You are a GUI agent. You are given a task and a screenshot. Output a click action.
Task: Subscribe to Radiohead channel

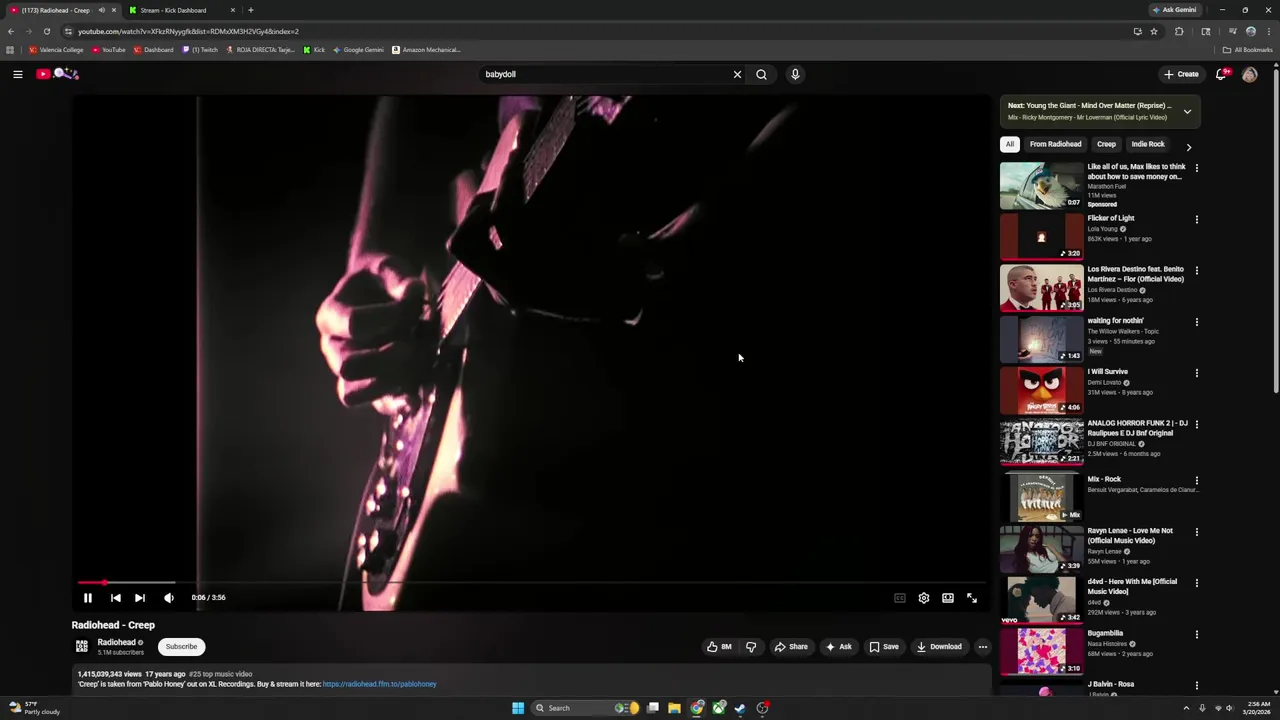[x=181, y=647]
